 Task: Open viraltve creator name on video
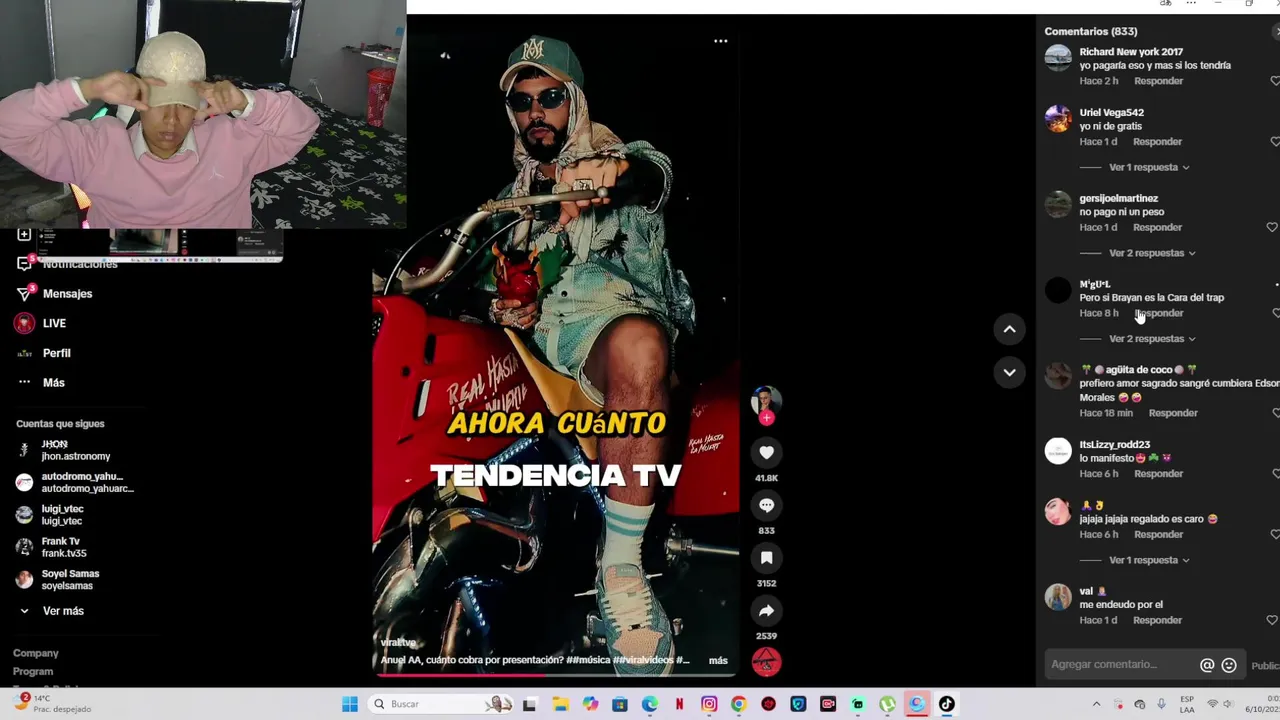point(398,643)
